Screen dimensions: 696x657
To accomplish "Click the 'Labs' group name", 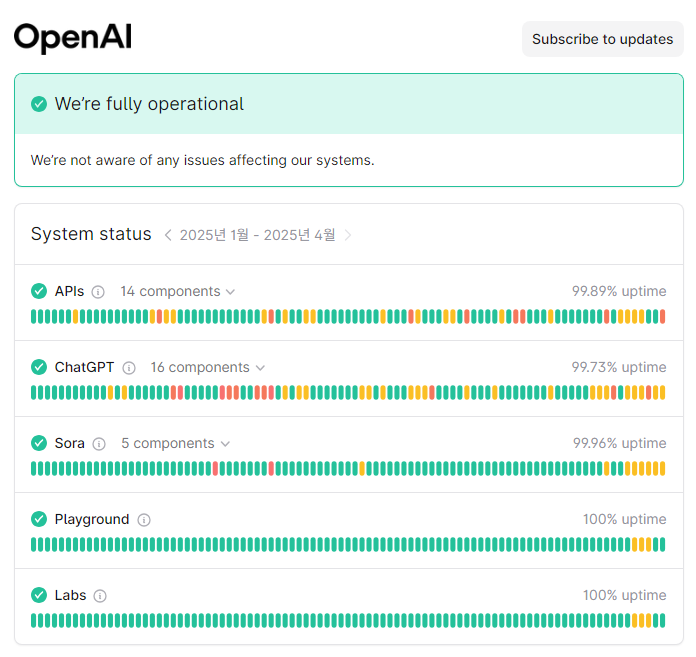I will pos(70,595).
